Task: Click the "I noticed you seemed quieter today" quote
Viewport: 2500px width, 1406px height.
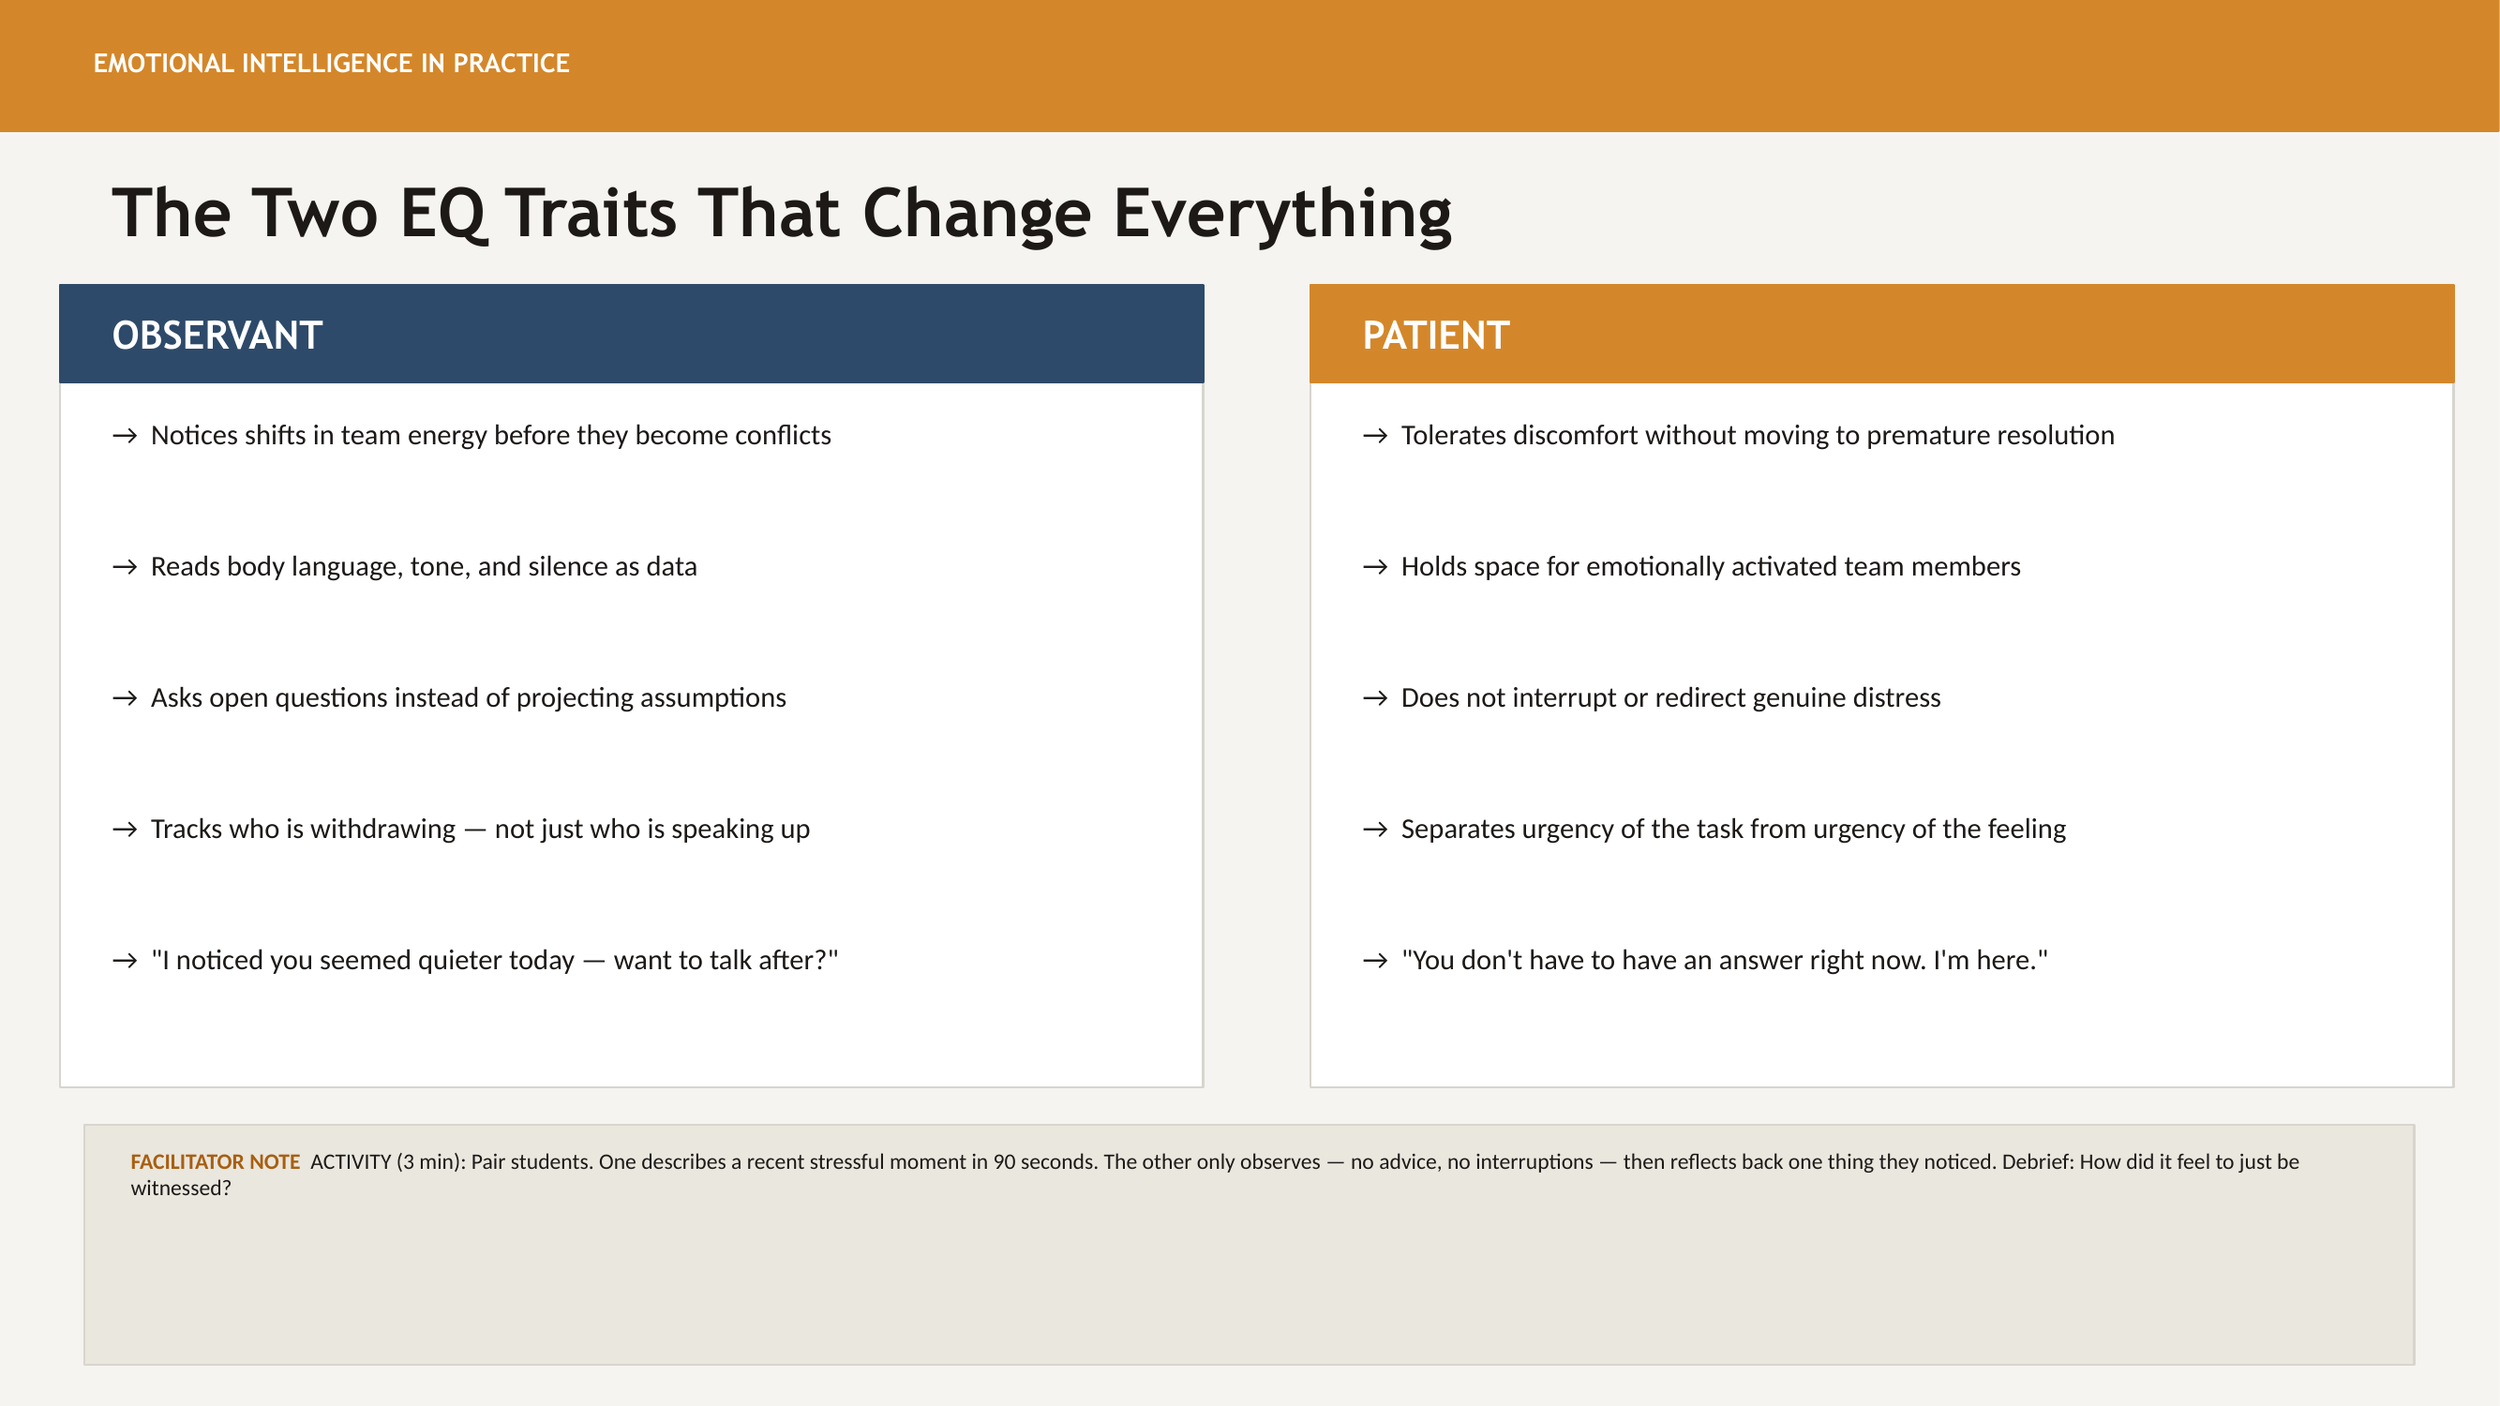Action: (494, 960)
